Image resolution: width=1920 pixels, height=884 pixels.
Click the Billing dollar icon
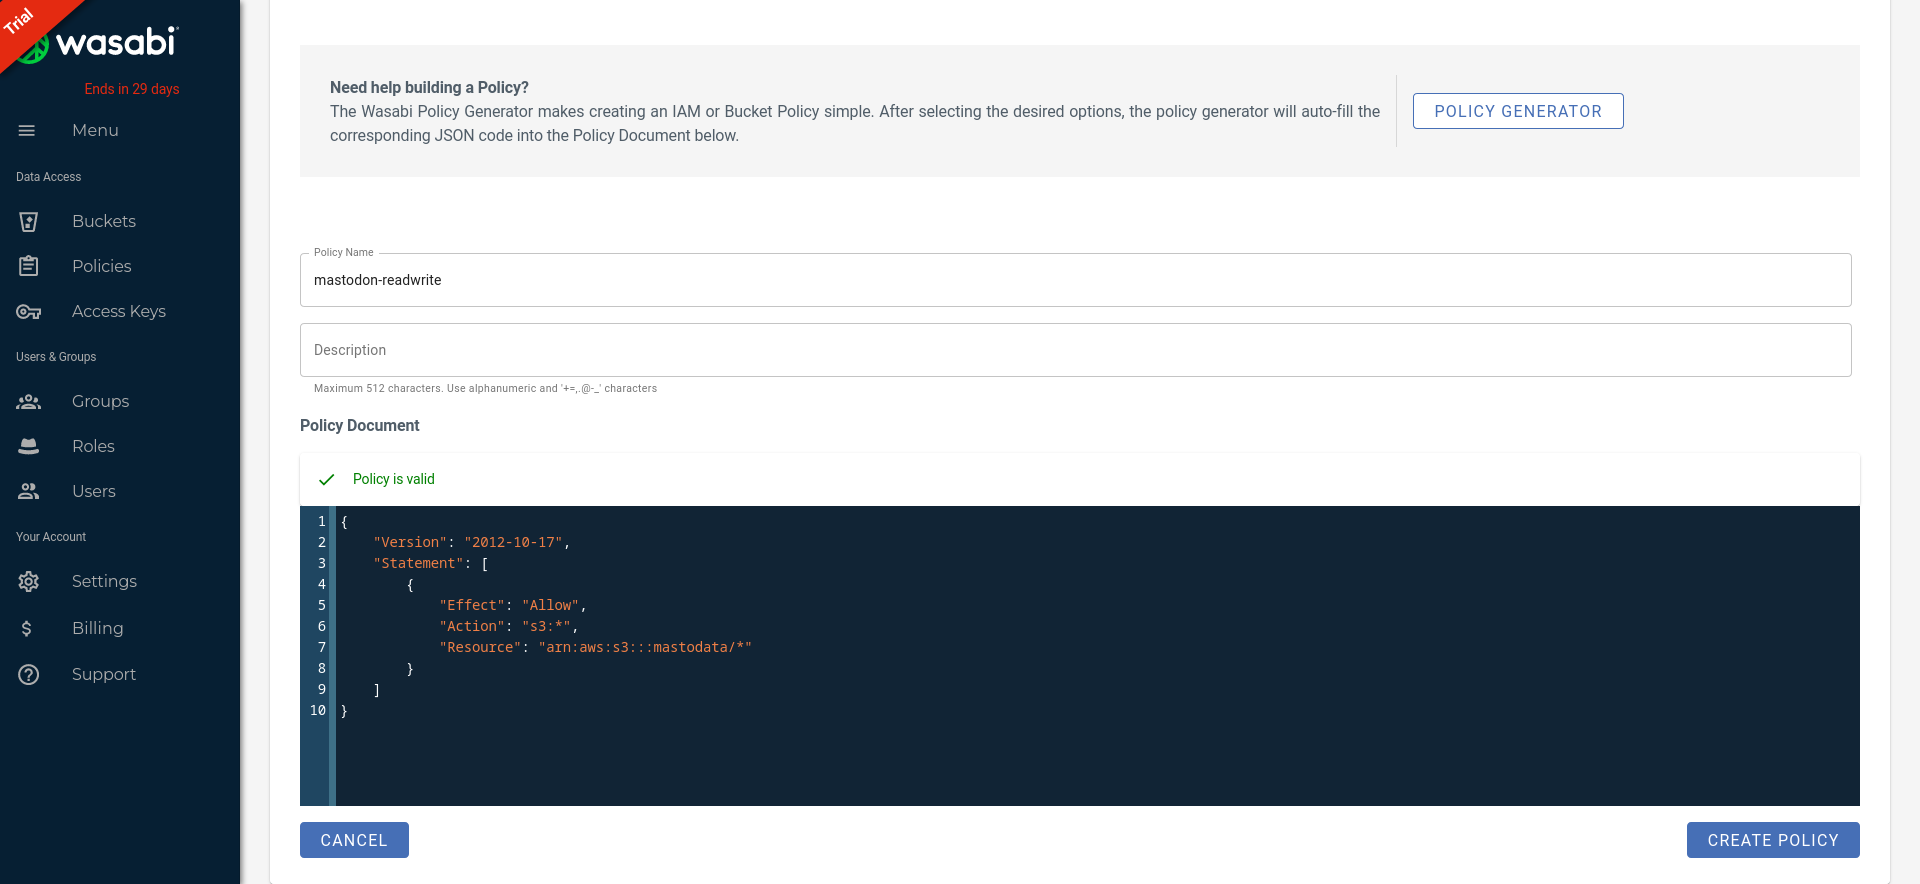tap(27, 628)
